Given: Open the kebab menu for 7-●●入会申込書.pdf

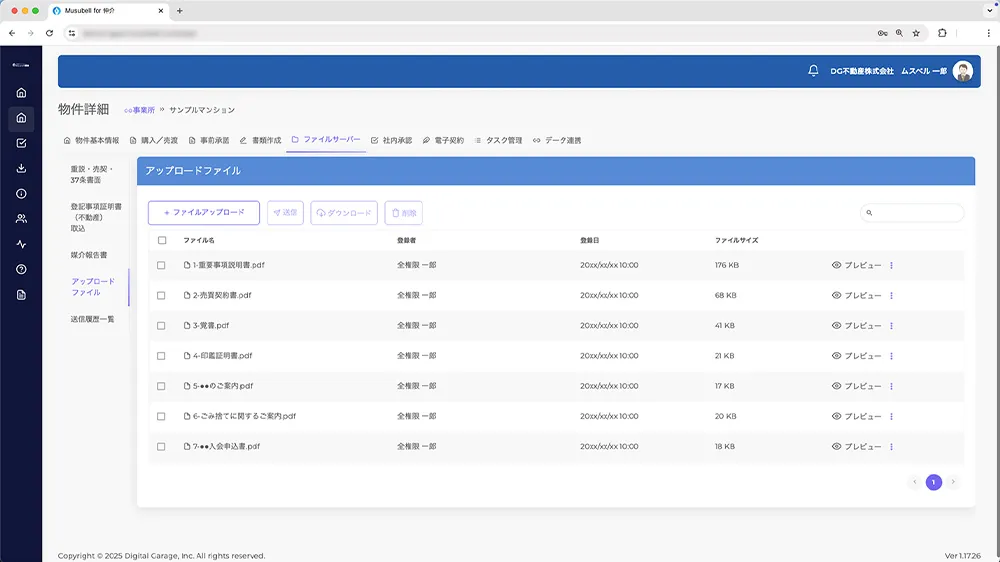Looking at the screenshot, I should (x=891, y=447).
